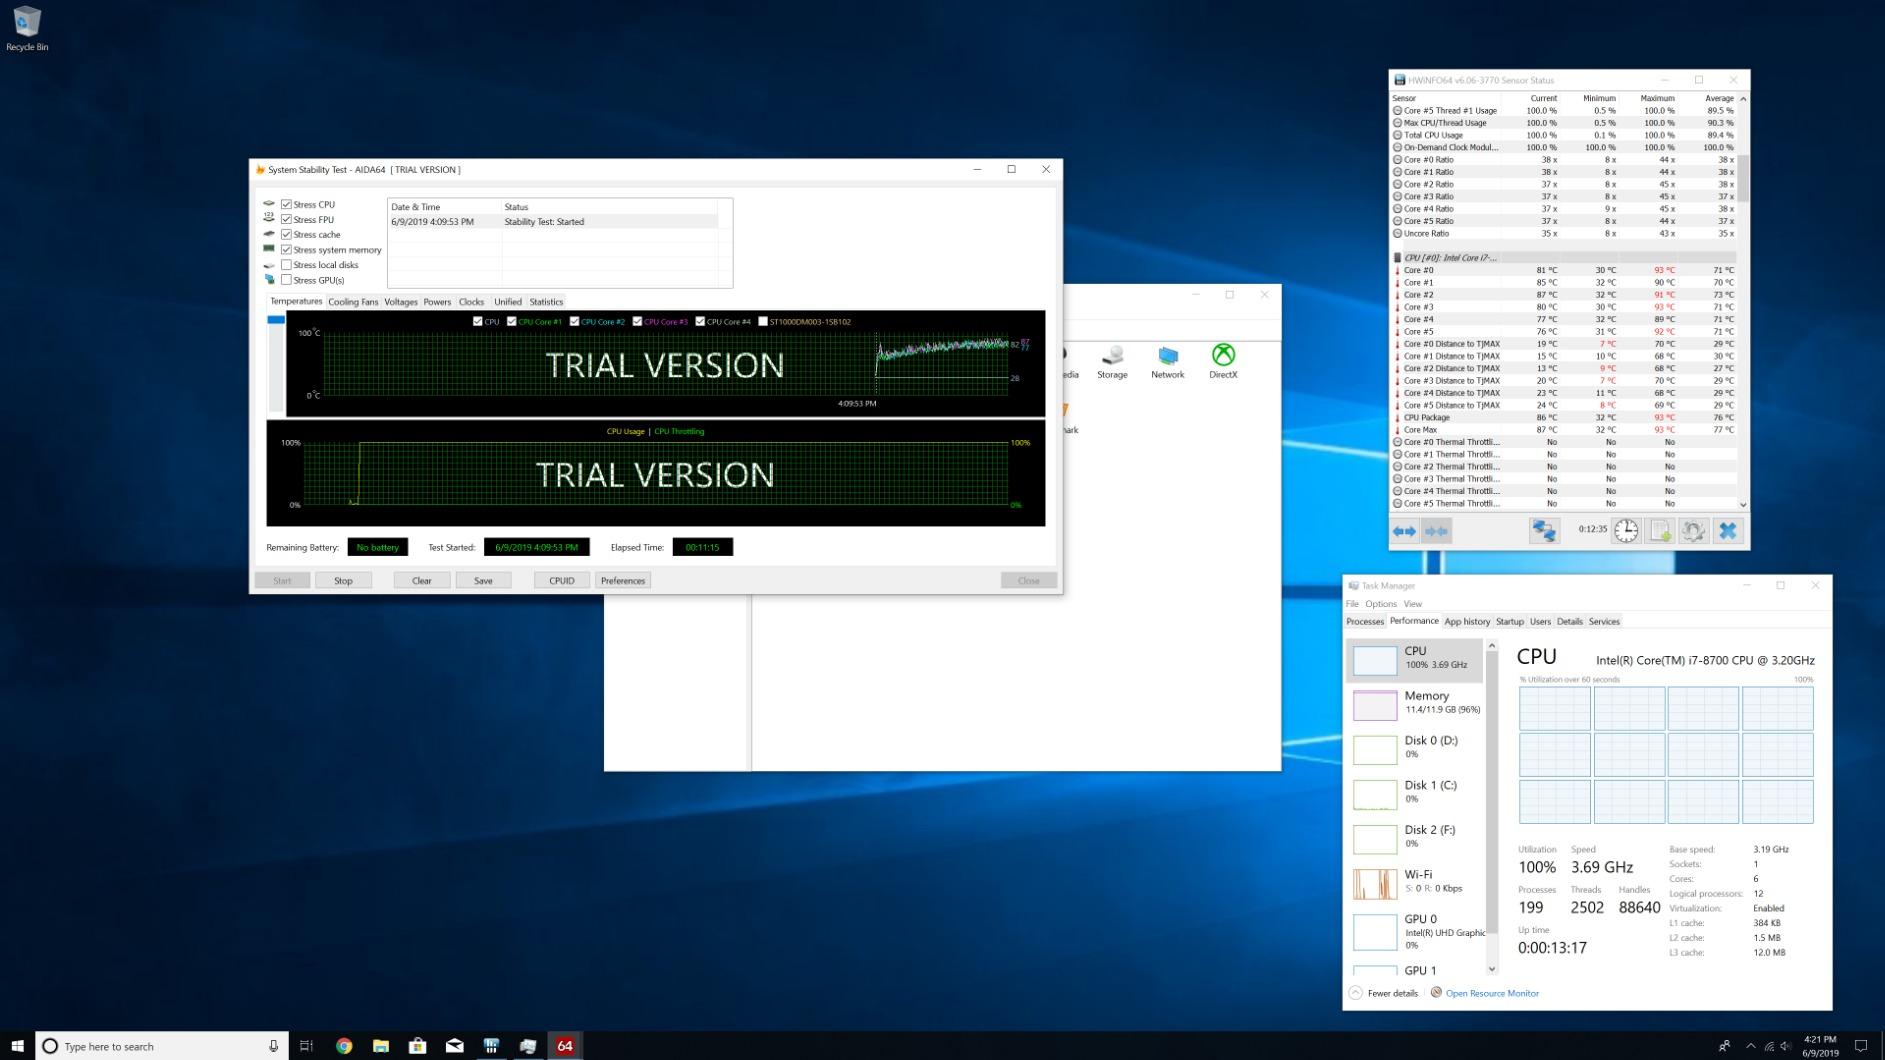
Task: Open Task View on the taskbar
Action: coord(307,1046)
